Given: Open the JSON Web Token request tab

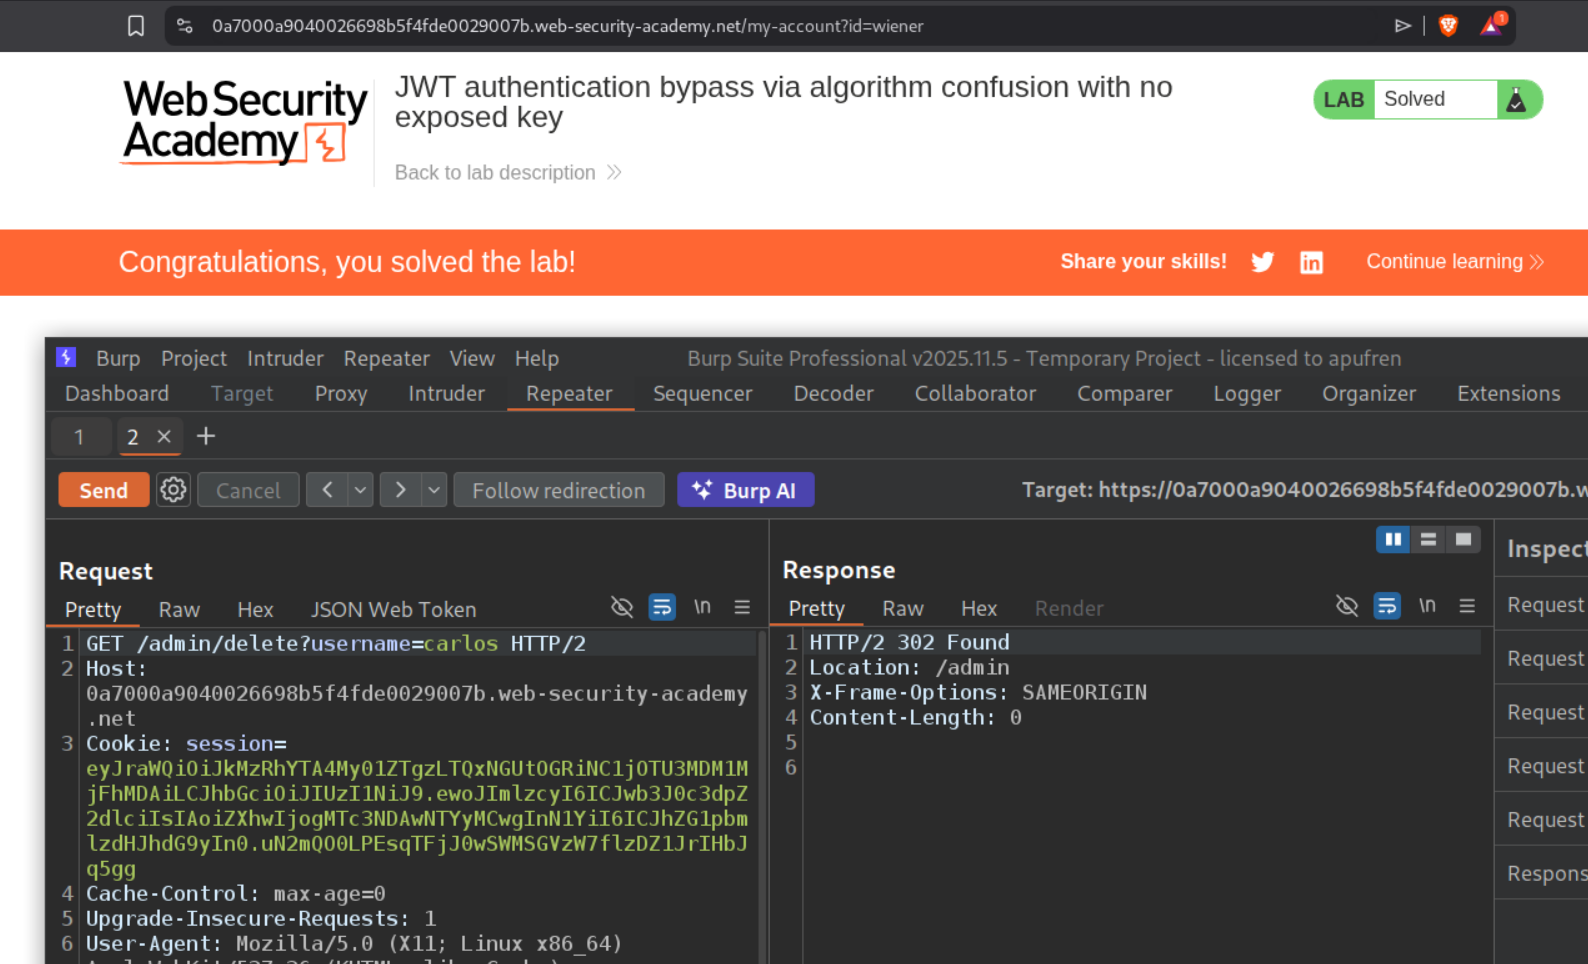Looking at the screenshot, I should coord(393,609).
